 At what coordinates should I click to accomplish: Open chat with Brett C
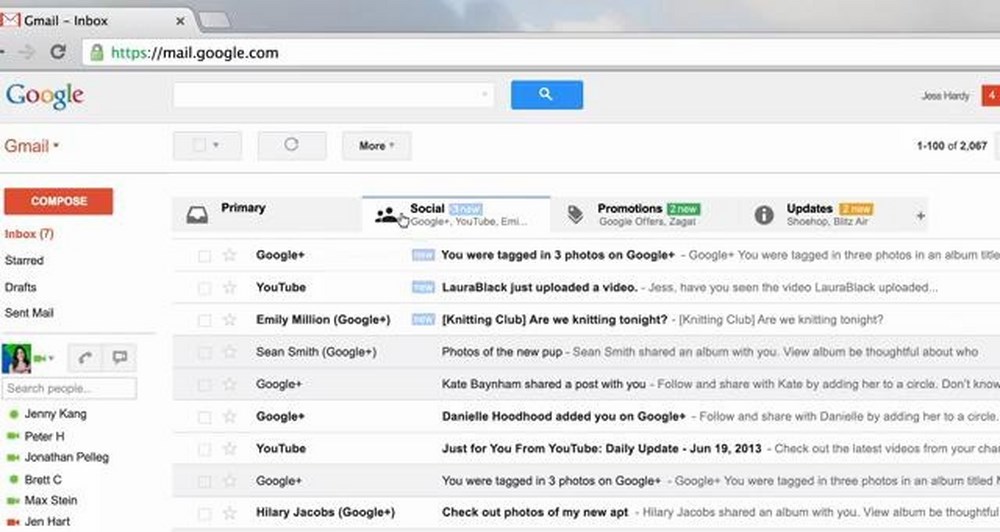click(43, 480)
